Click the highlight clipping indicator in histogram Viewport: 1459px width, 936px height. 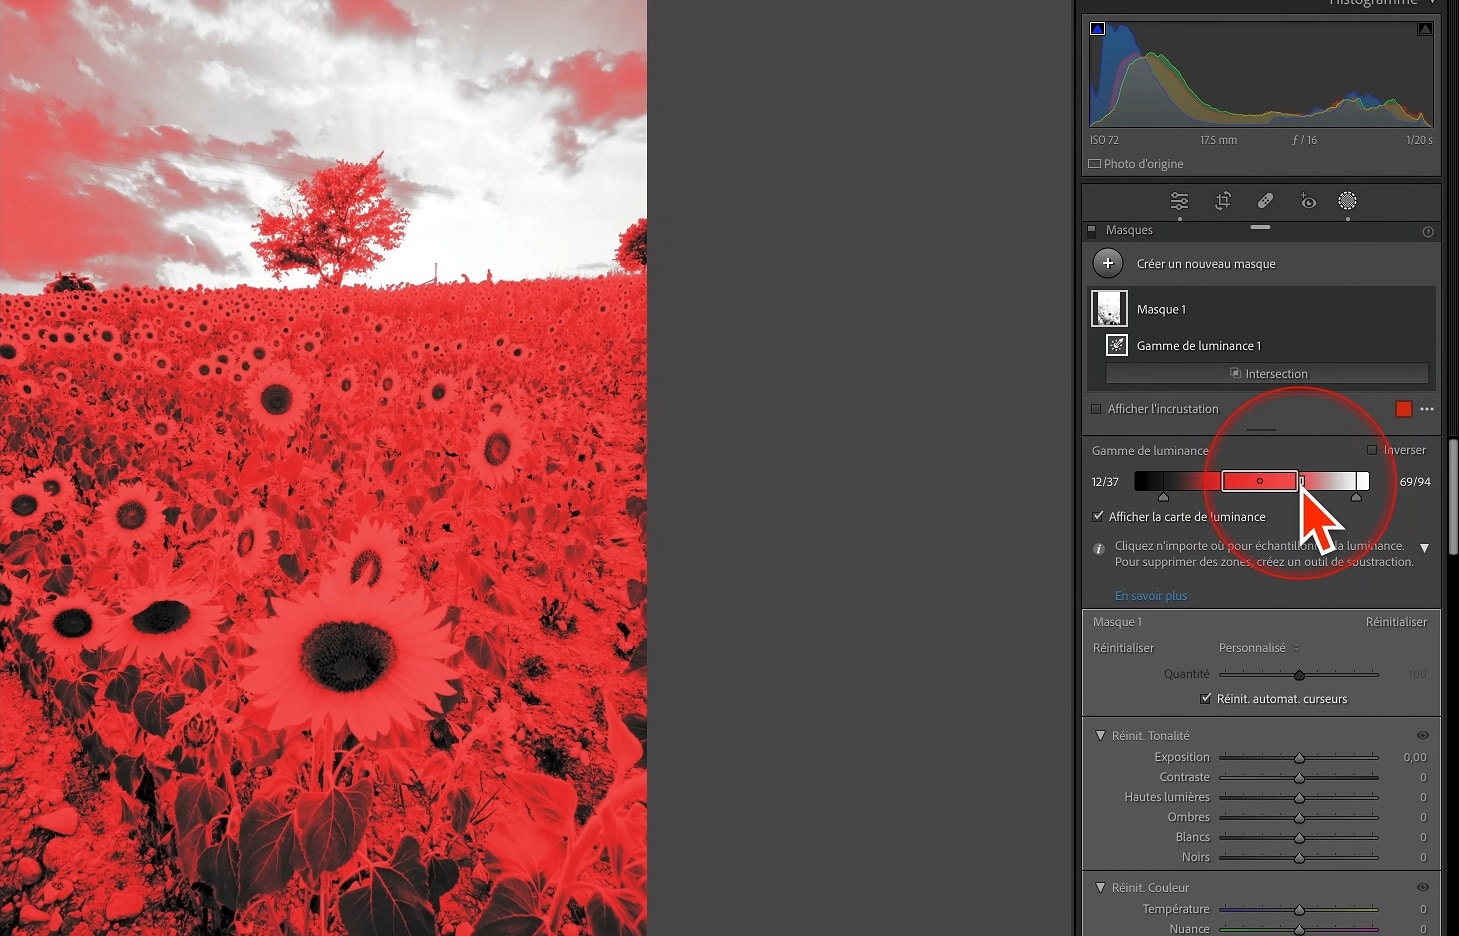click(x=1425, y=29)
